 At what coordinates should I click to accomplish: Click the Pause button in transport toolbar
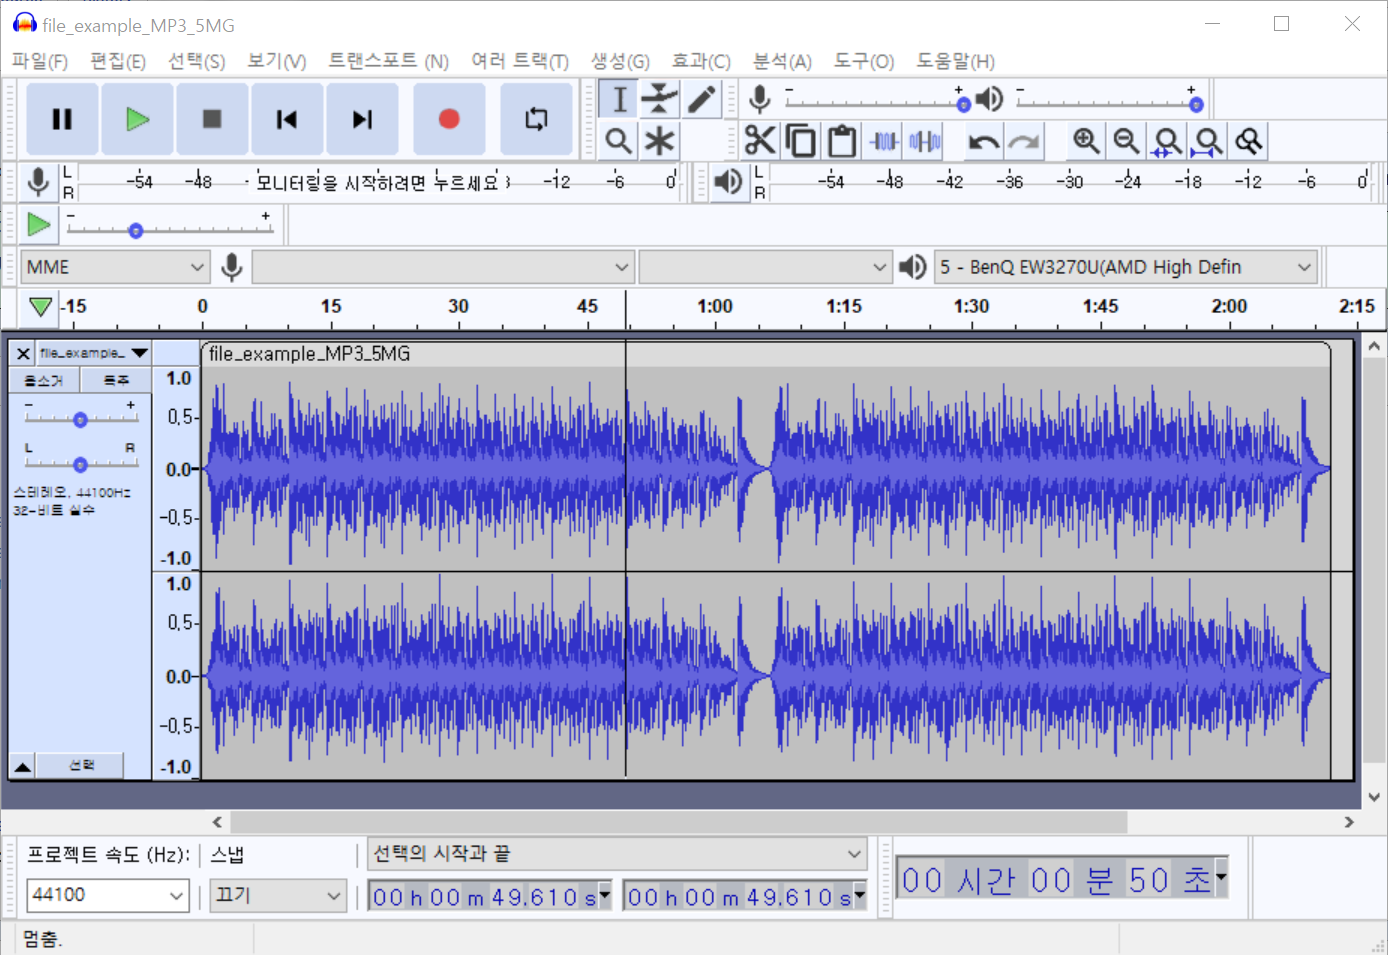tap(62, 119)
